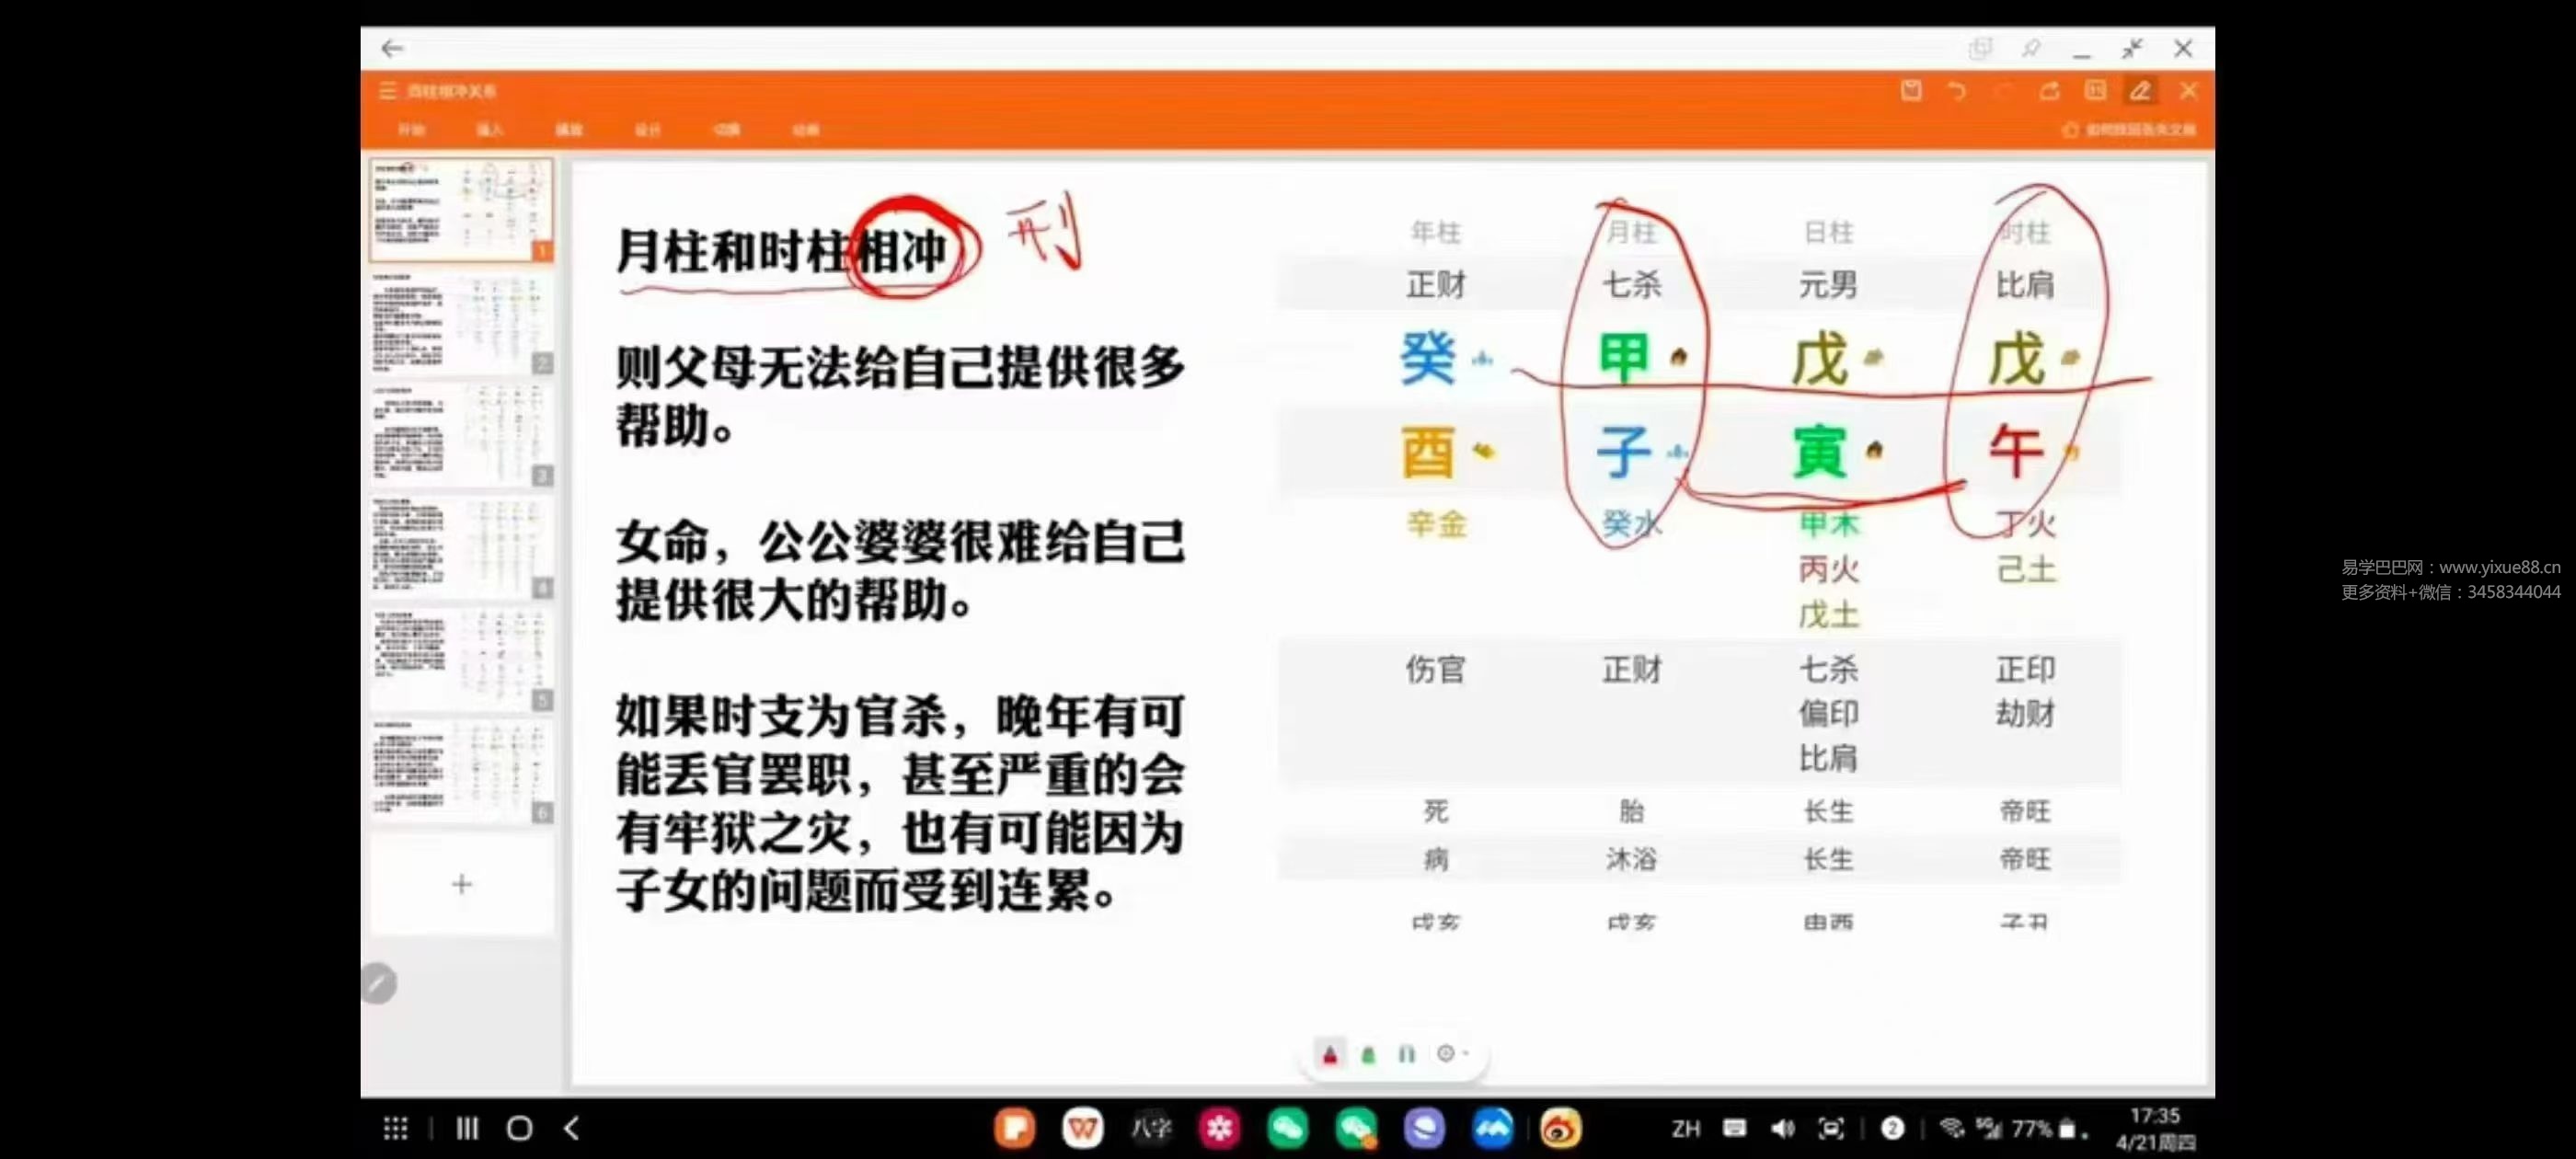2576x1159 pixels.
Task: Open WPS Office from the taskbar
Action: (1082, 1128)
